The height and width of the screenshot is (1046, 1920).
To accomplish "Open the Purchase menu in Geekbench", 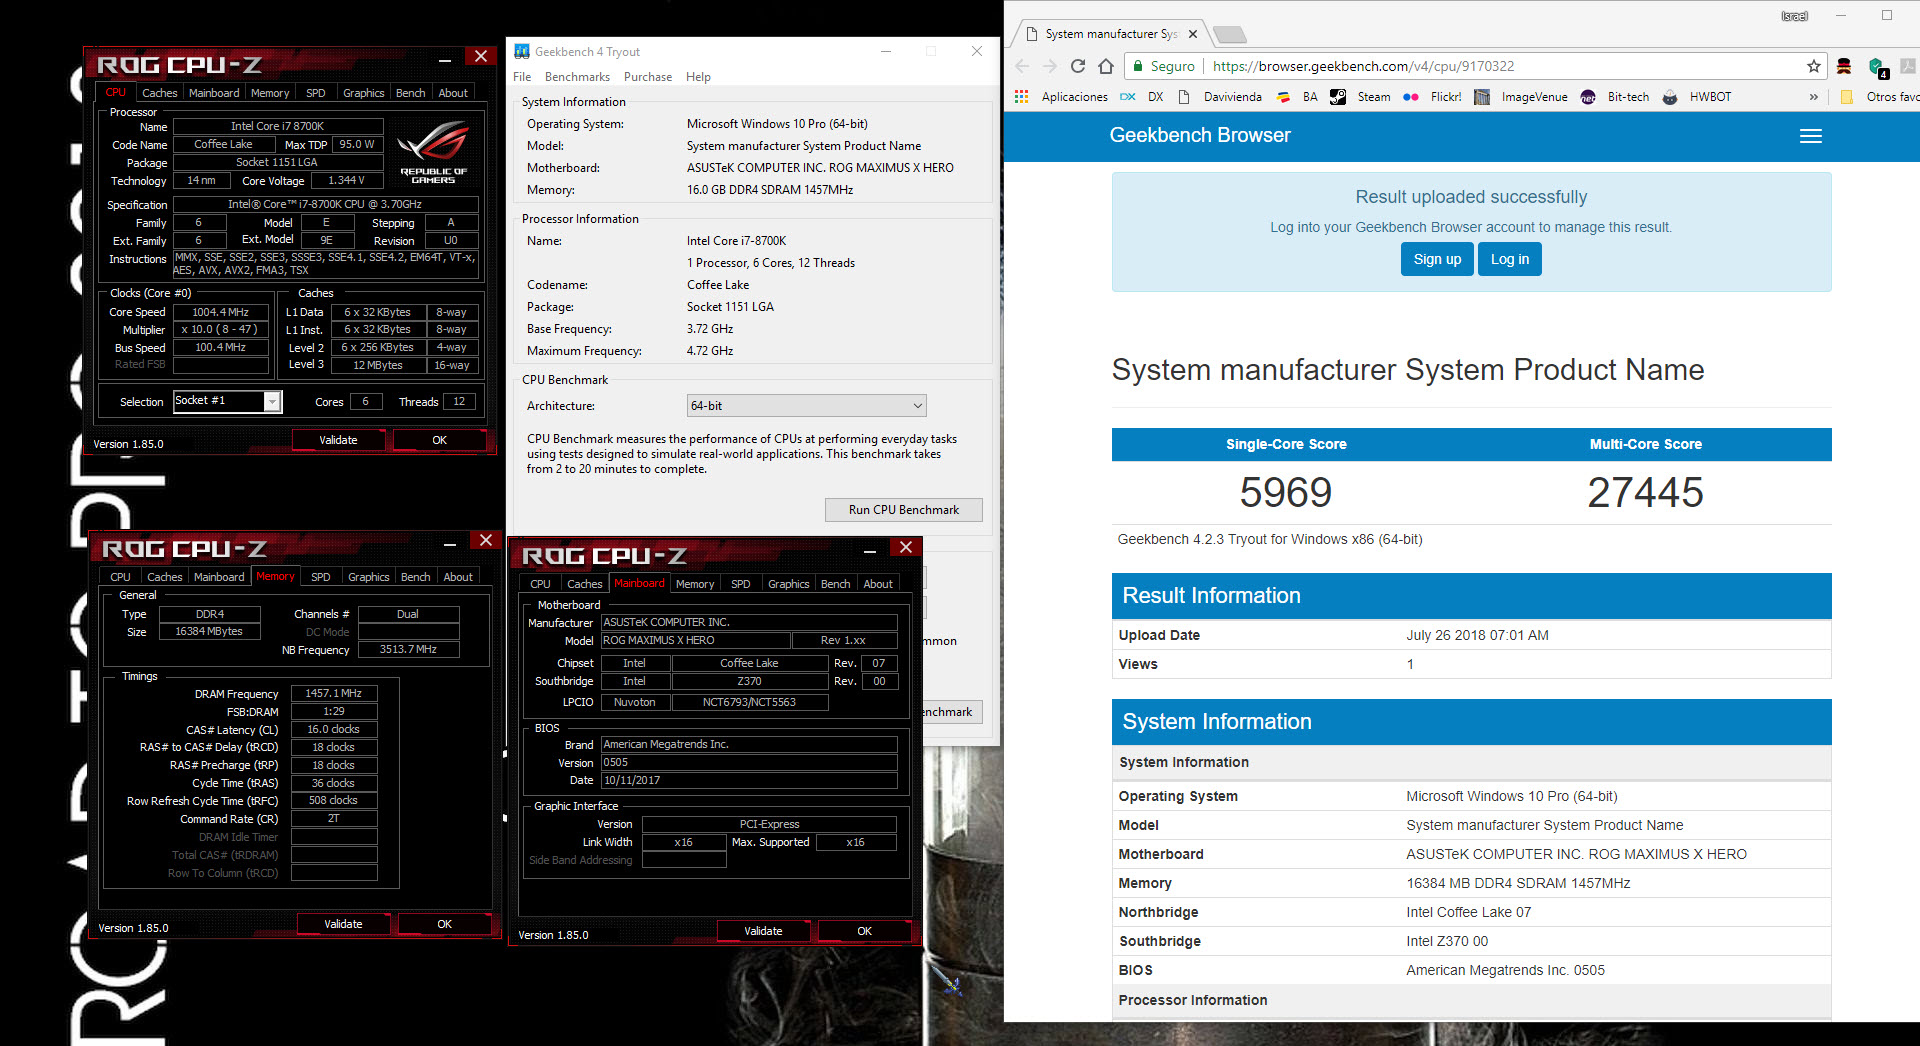I will point(648,77).
